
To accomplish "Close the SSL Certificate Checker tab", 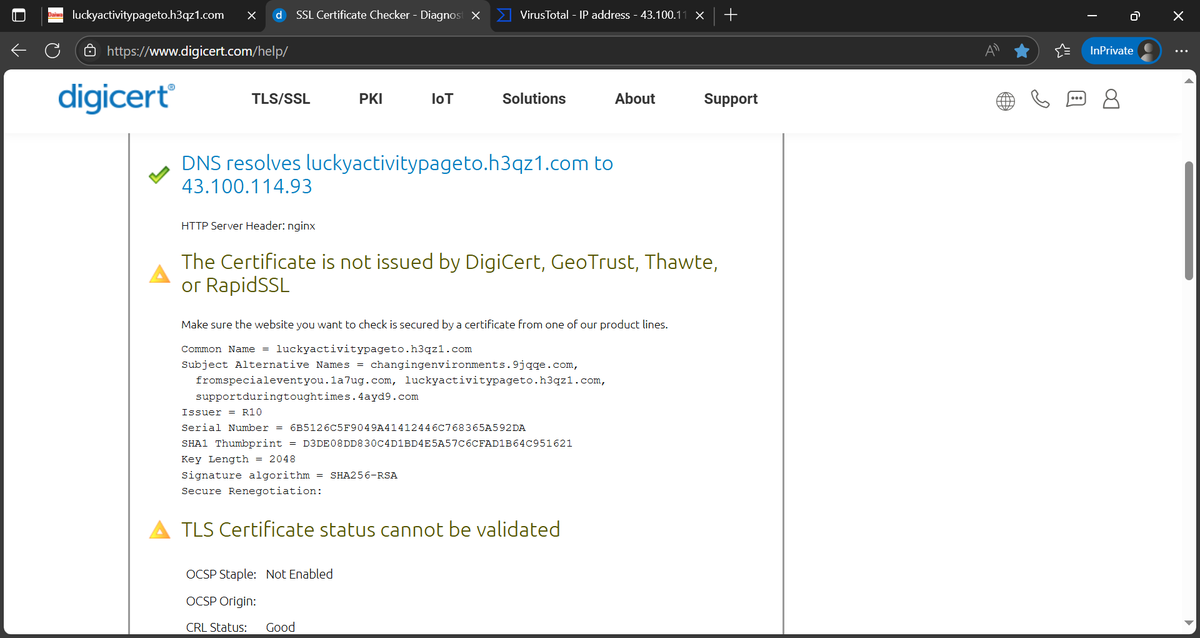I will [474, 16].
